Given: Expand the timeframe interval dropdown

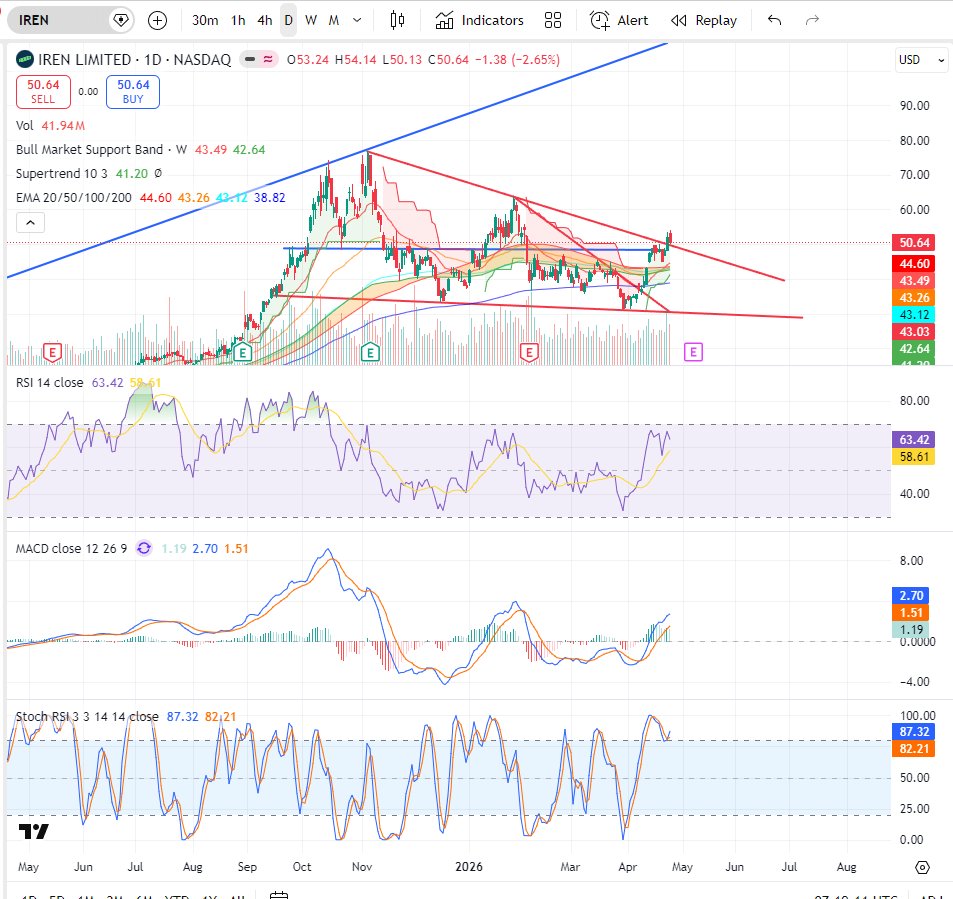Looking at the screenshot, I should 357,20.
